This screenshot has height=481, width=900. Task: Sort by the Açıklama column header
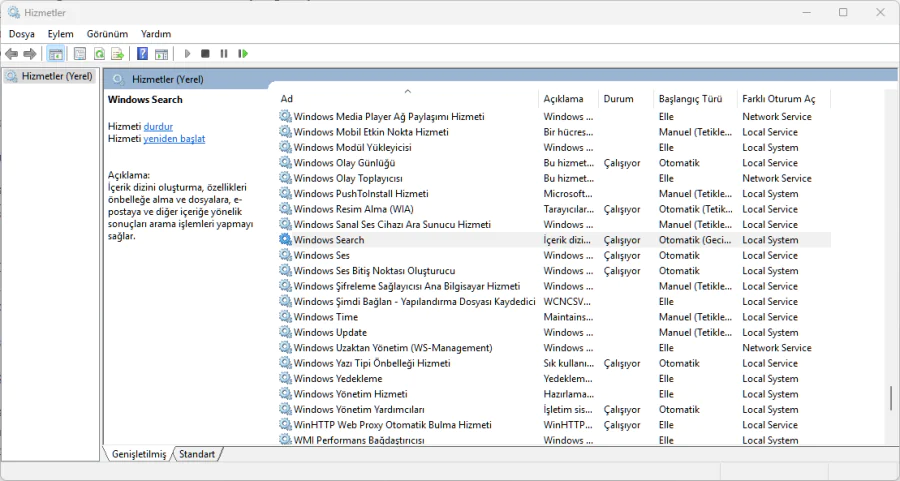(x=568, y=99)
